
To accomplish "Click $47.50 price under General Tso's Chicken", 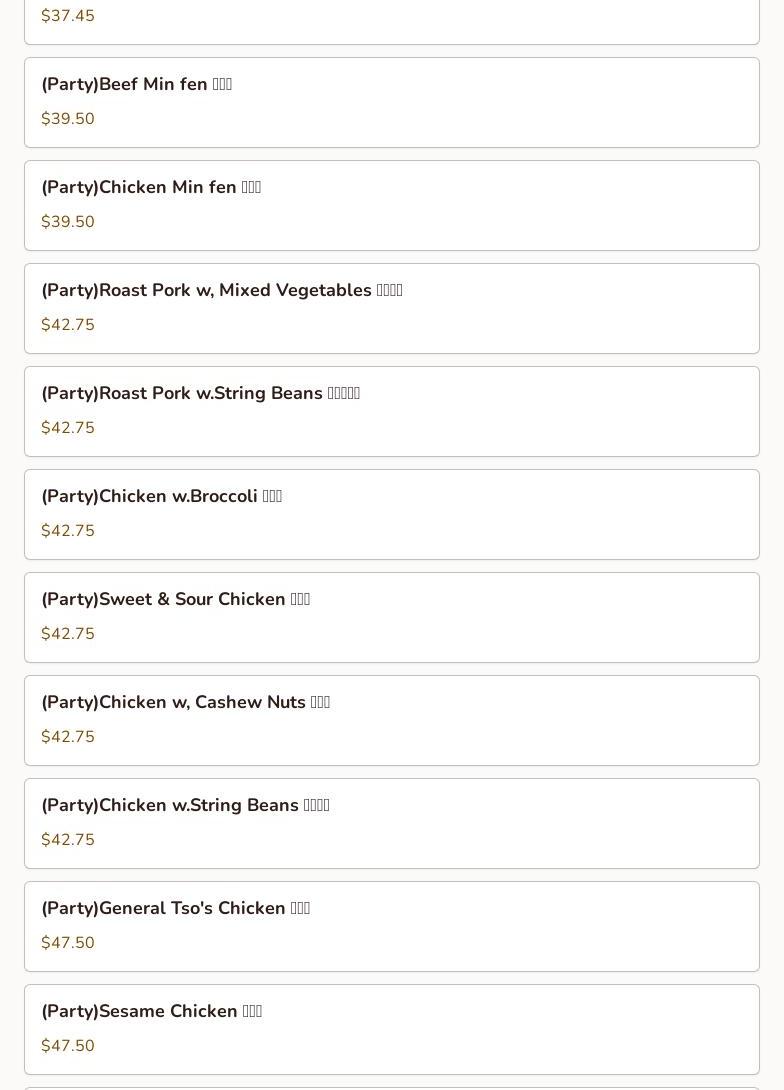I will [x=68, y=943].
